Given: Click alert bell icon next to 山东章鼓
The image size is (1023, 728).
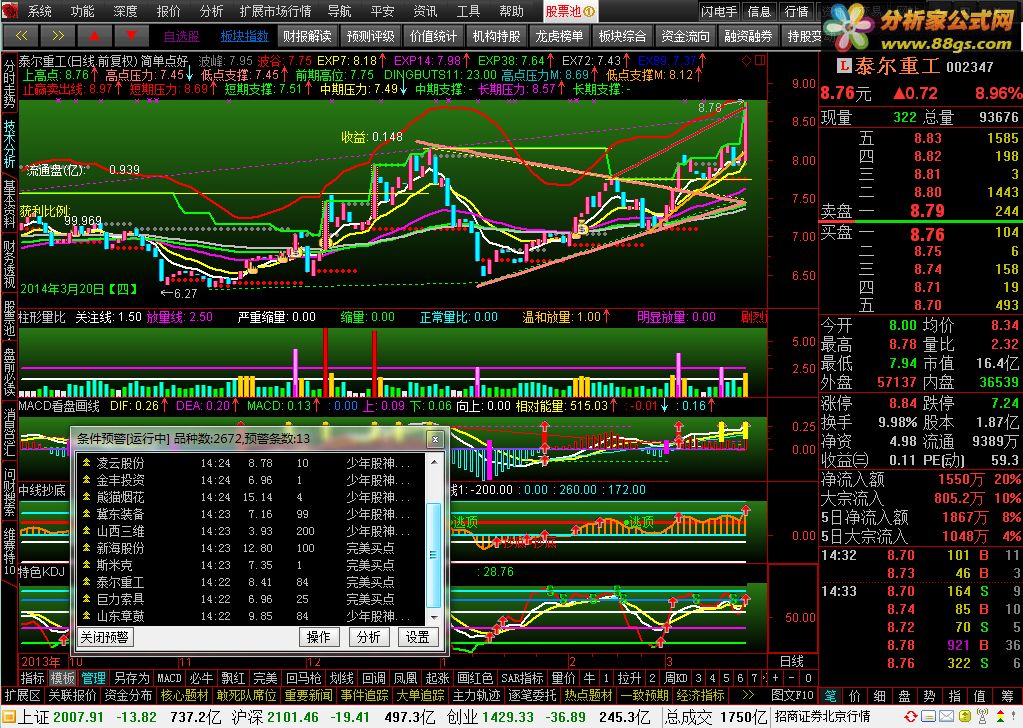Looking at the screenshot, I should click(x=86, y=615).
